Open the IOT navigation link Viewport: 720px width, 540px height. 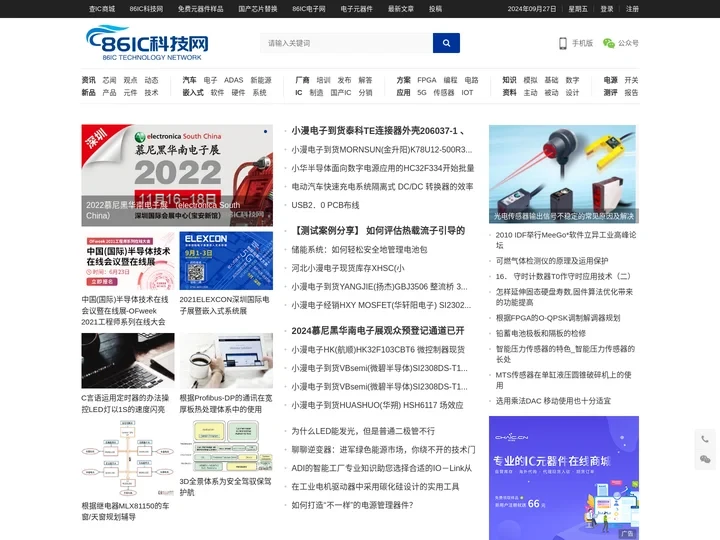[467, 92]
